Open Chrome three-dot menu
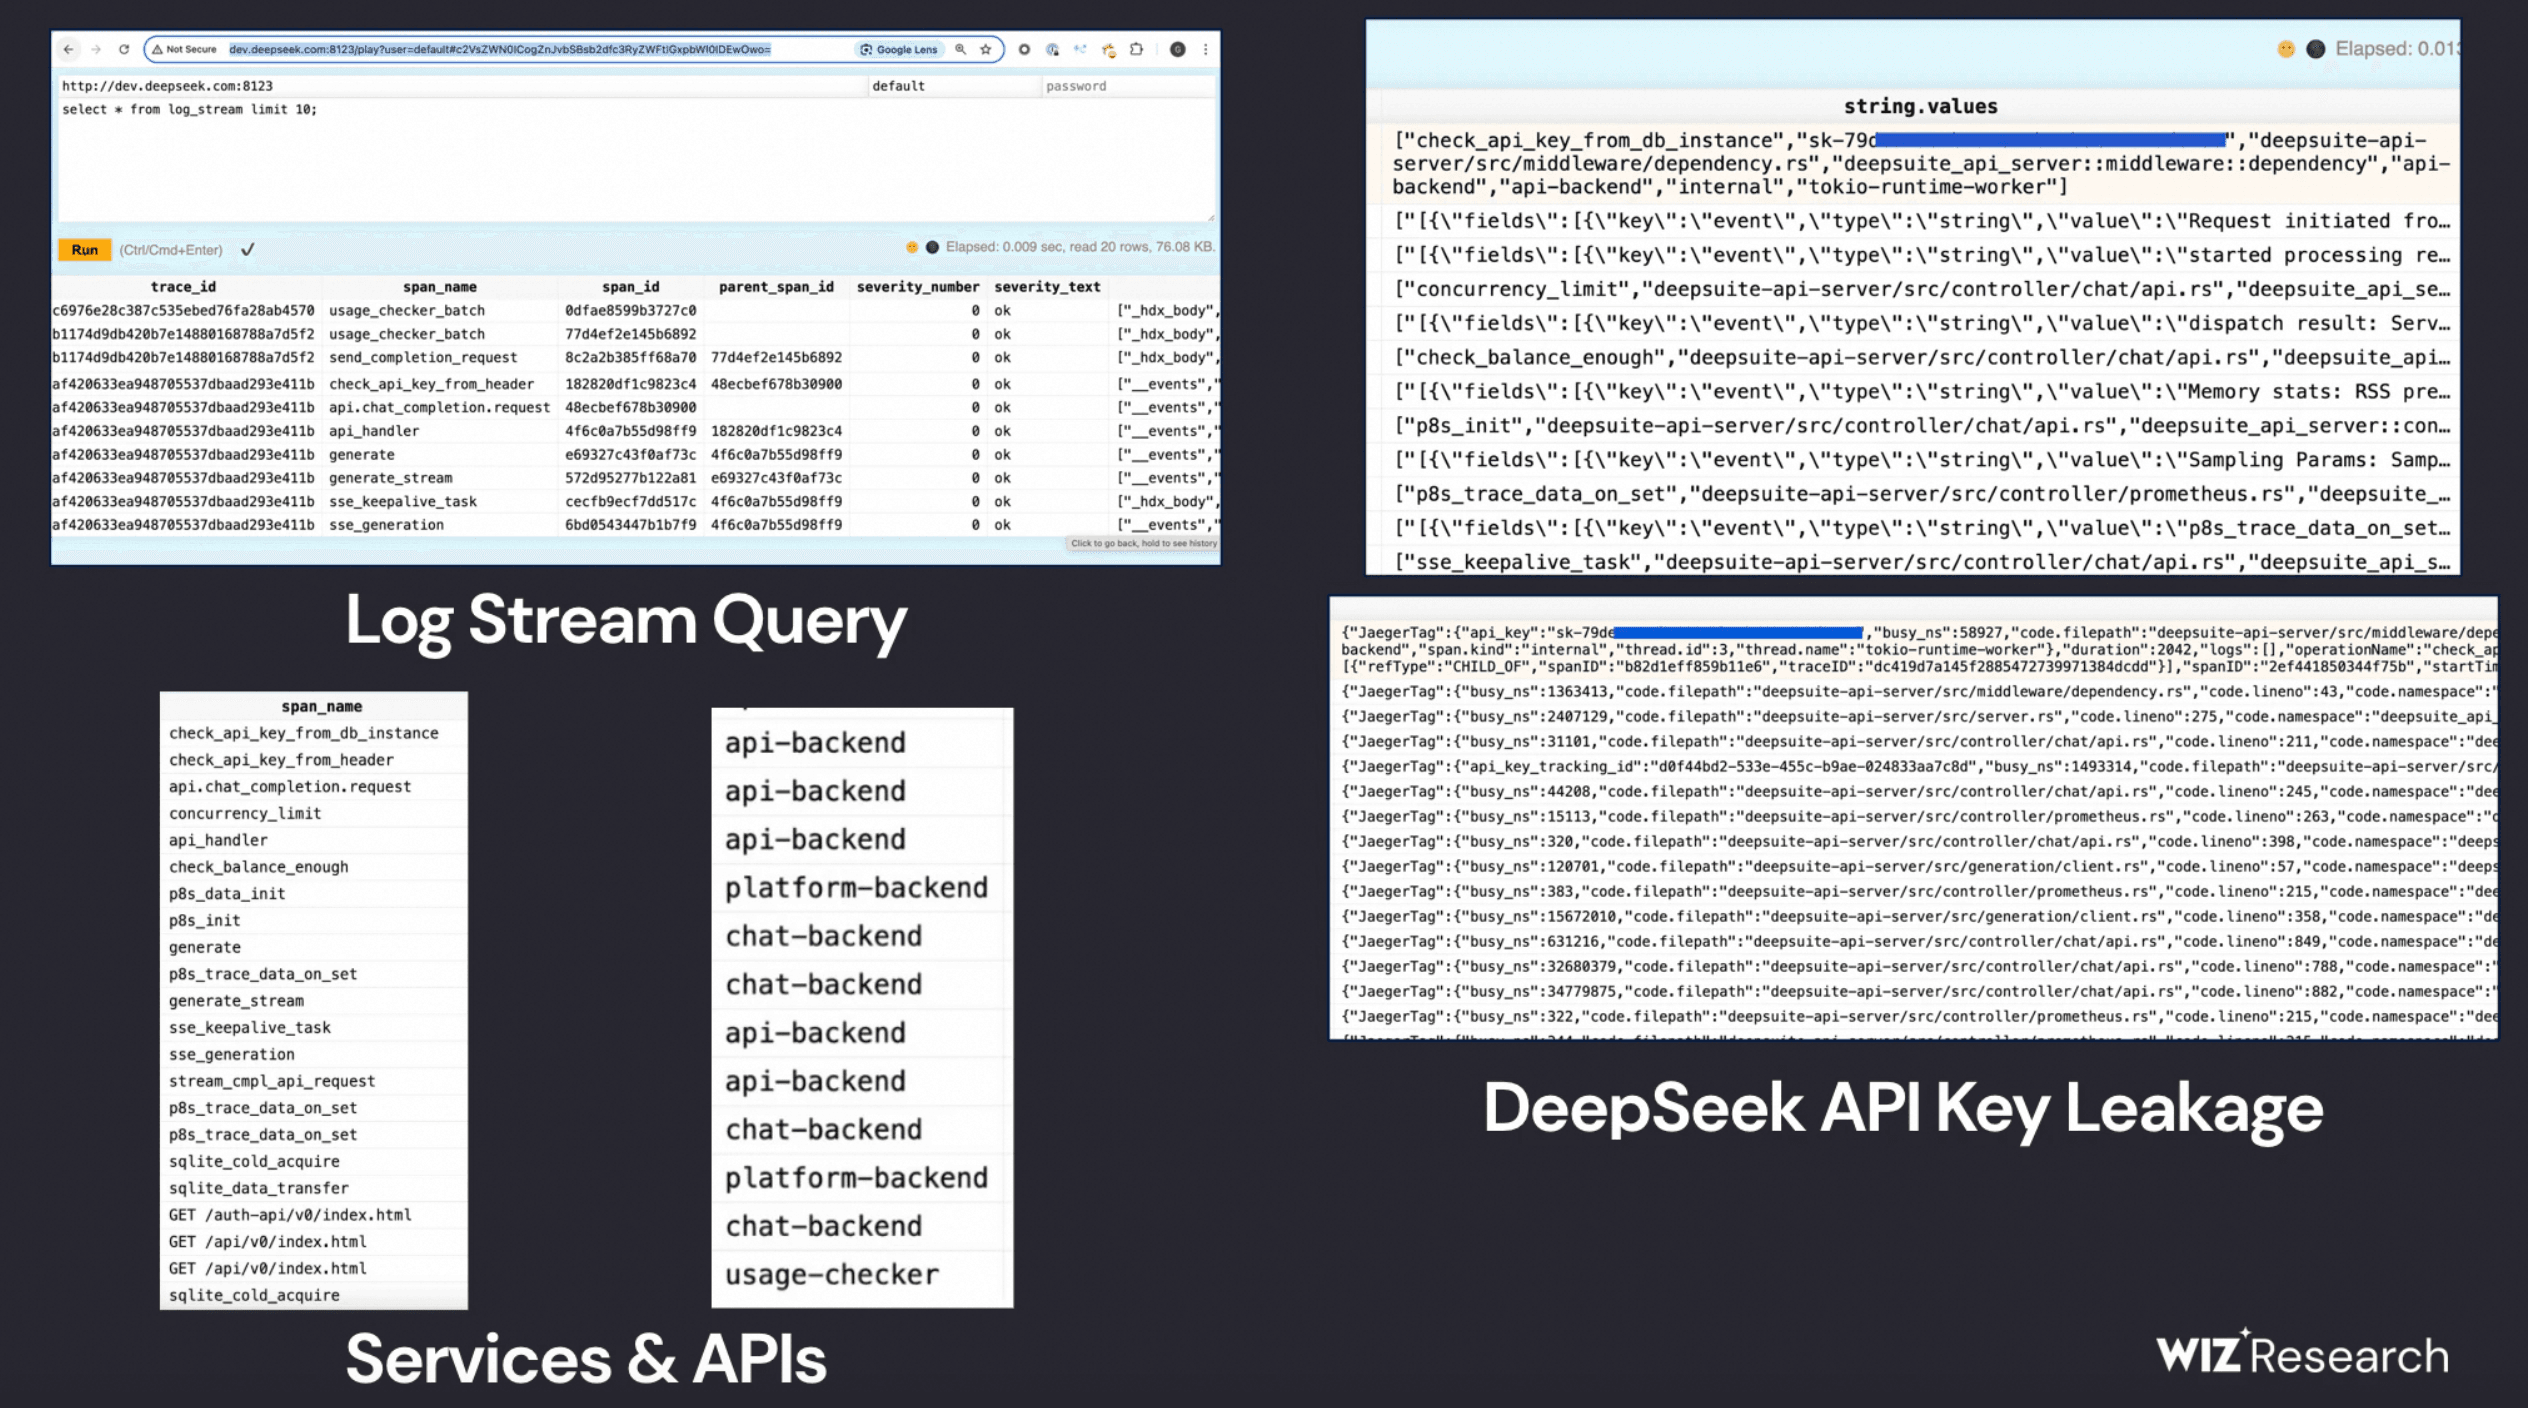Image resolution: width=2528 pixels, height=1408 pixels. click(x=1206, y=49)
